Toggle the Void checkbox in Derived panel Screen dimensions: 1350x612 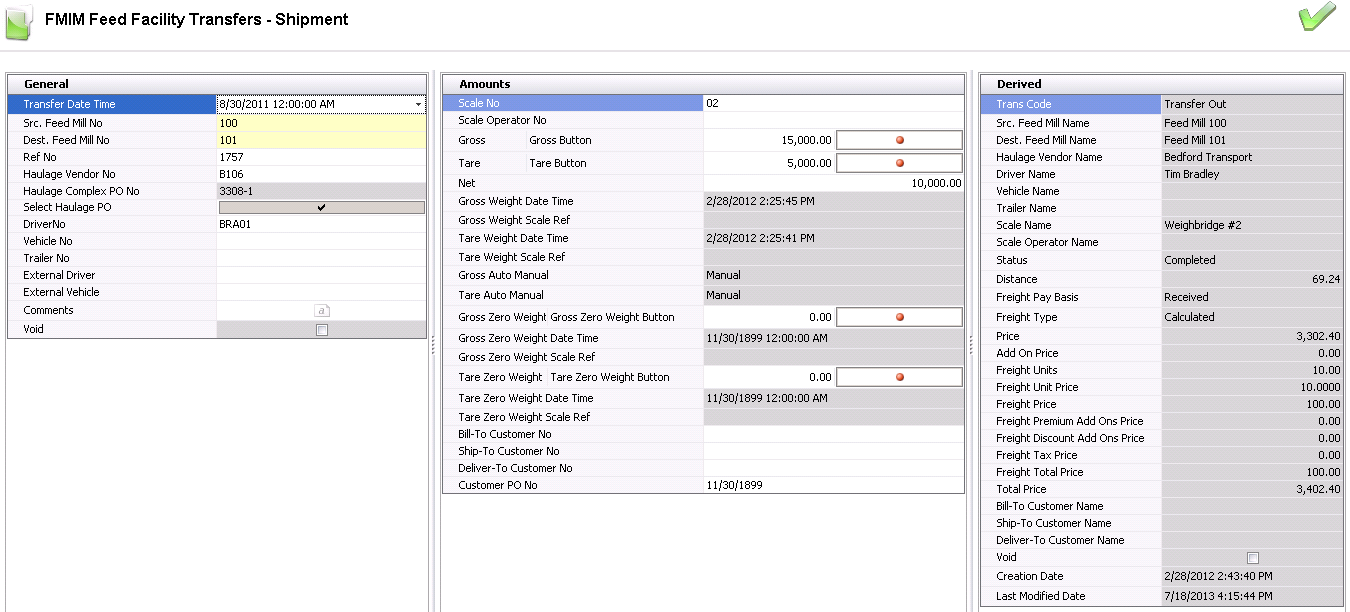click(1252, 557)
